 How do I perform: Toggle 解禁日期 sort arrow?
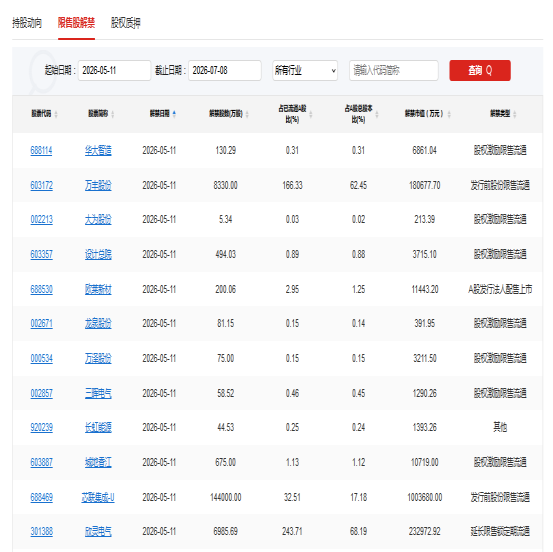(174, 114)
